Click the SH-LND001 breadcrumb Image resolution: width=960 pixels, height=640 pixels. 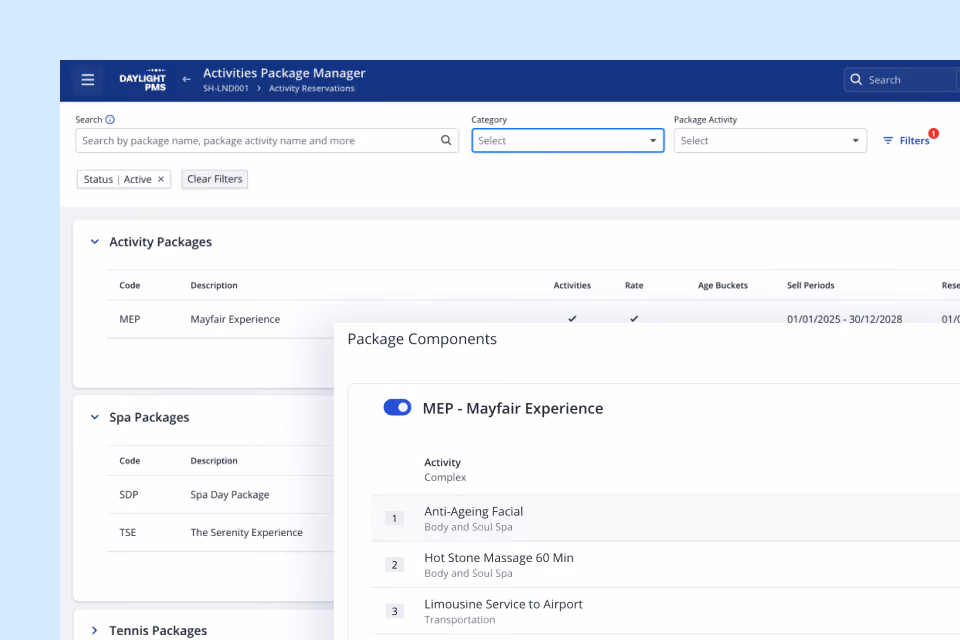pos(225,88)
